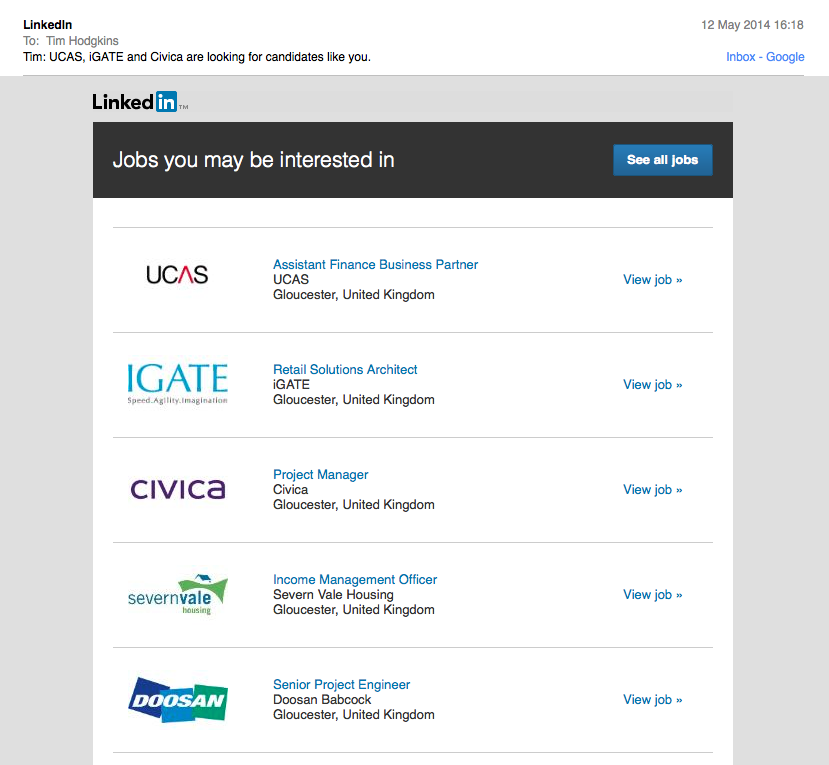
Task: Open the Inbox - Google mailbox link
Action: [x=765, y=57]
